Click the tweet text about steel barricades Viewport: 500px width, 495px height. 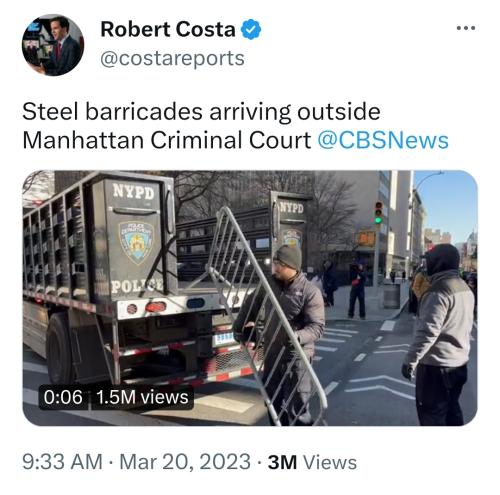235,126
